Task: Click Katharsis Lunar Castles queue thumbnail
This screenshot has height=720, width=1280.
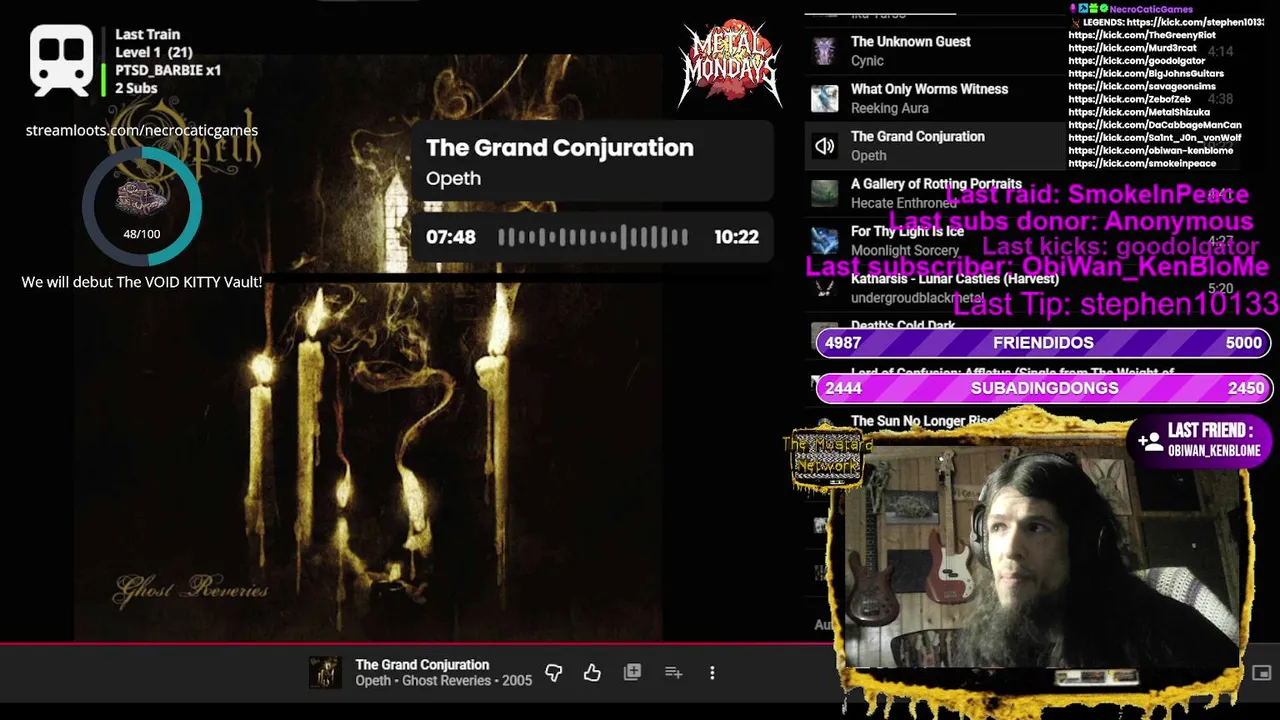Action: pyautogui.click(x=824, y=288)
